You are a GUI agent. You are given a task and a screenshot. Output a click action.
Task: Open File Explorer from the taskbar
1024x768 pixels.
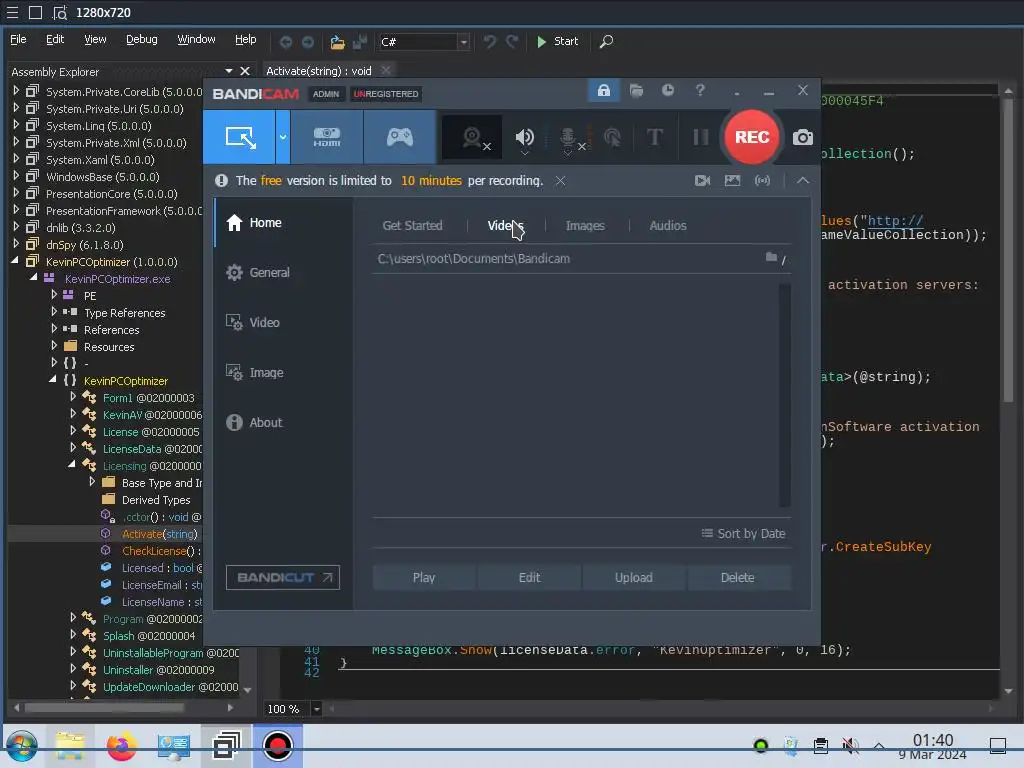[x=70, y=746]
